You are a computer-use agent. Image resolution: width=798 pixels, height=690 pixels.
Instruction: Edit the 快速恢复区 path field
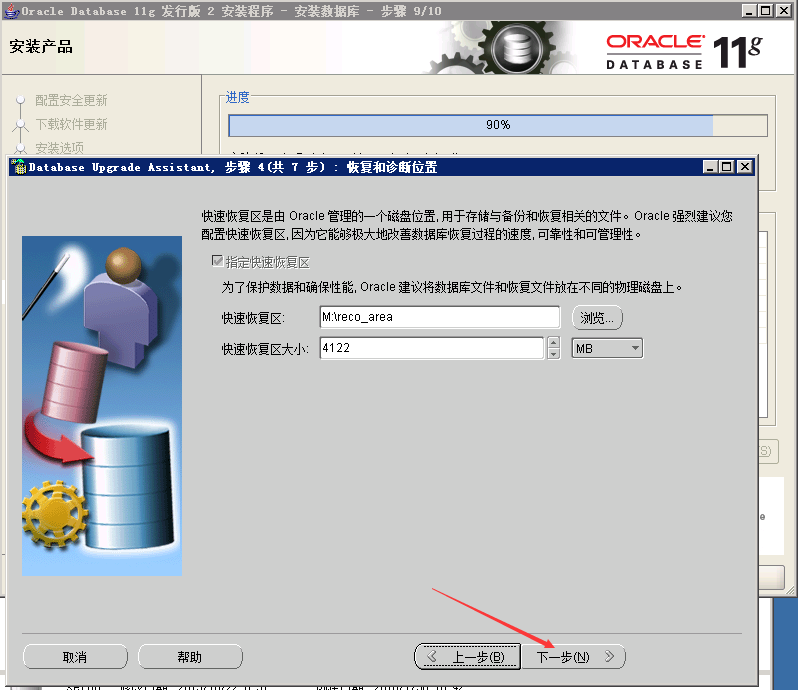440,317
